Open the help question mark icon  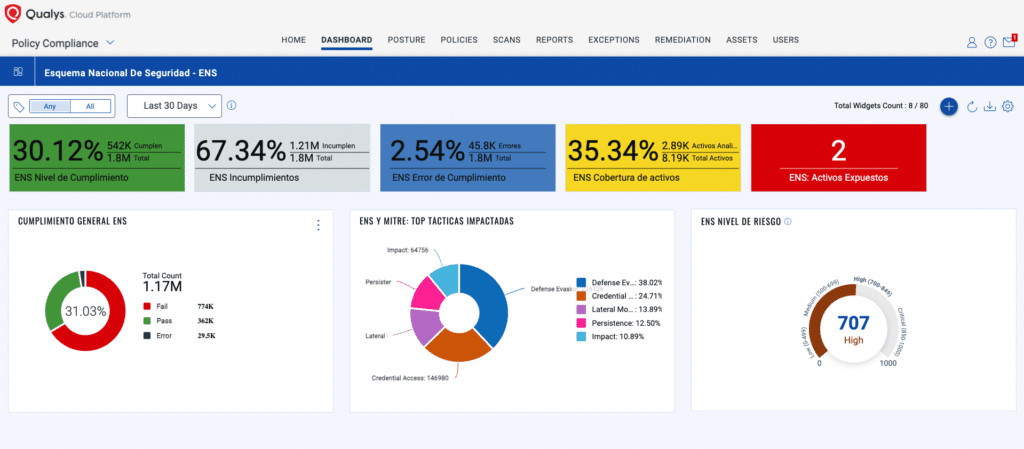tap(990, 42)
